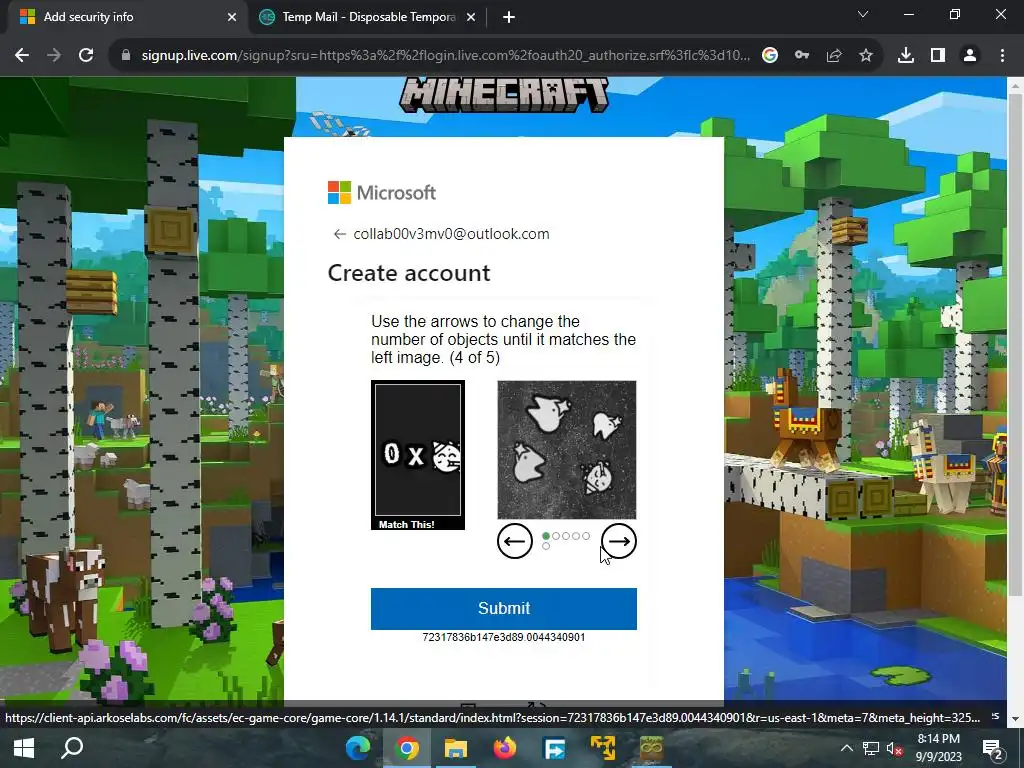The height and width of the screenshot is (768, 1024).
Task: Close the Add security info tab
Action: (232, 17)
